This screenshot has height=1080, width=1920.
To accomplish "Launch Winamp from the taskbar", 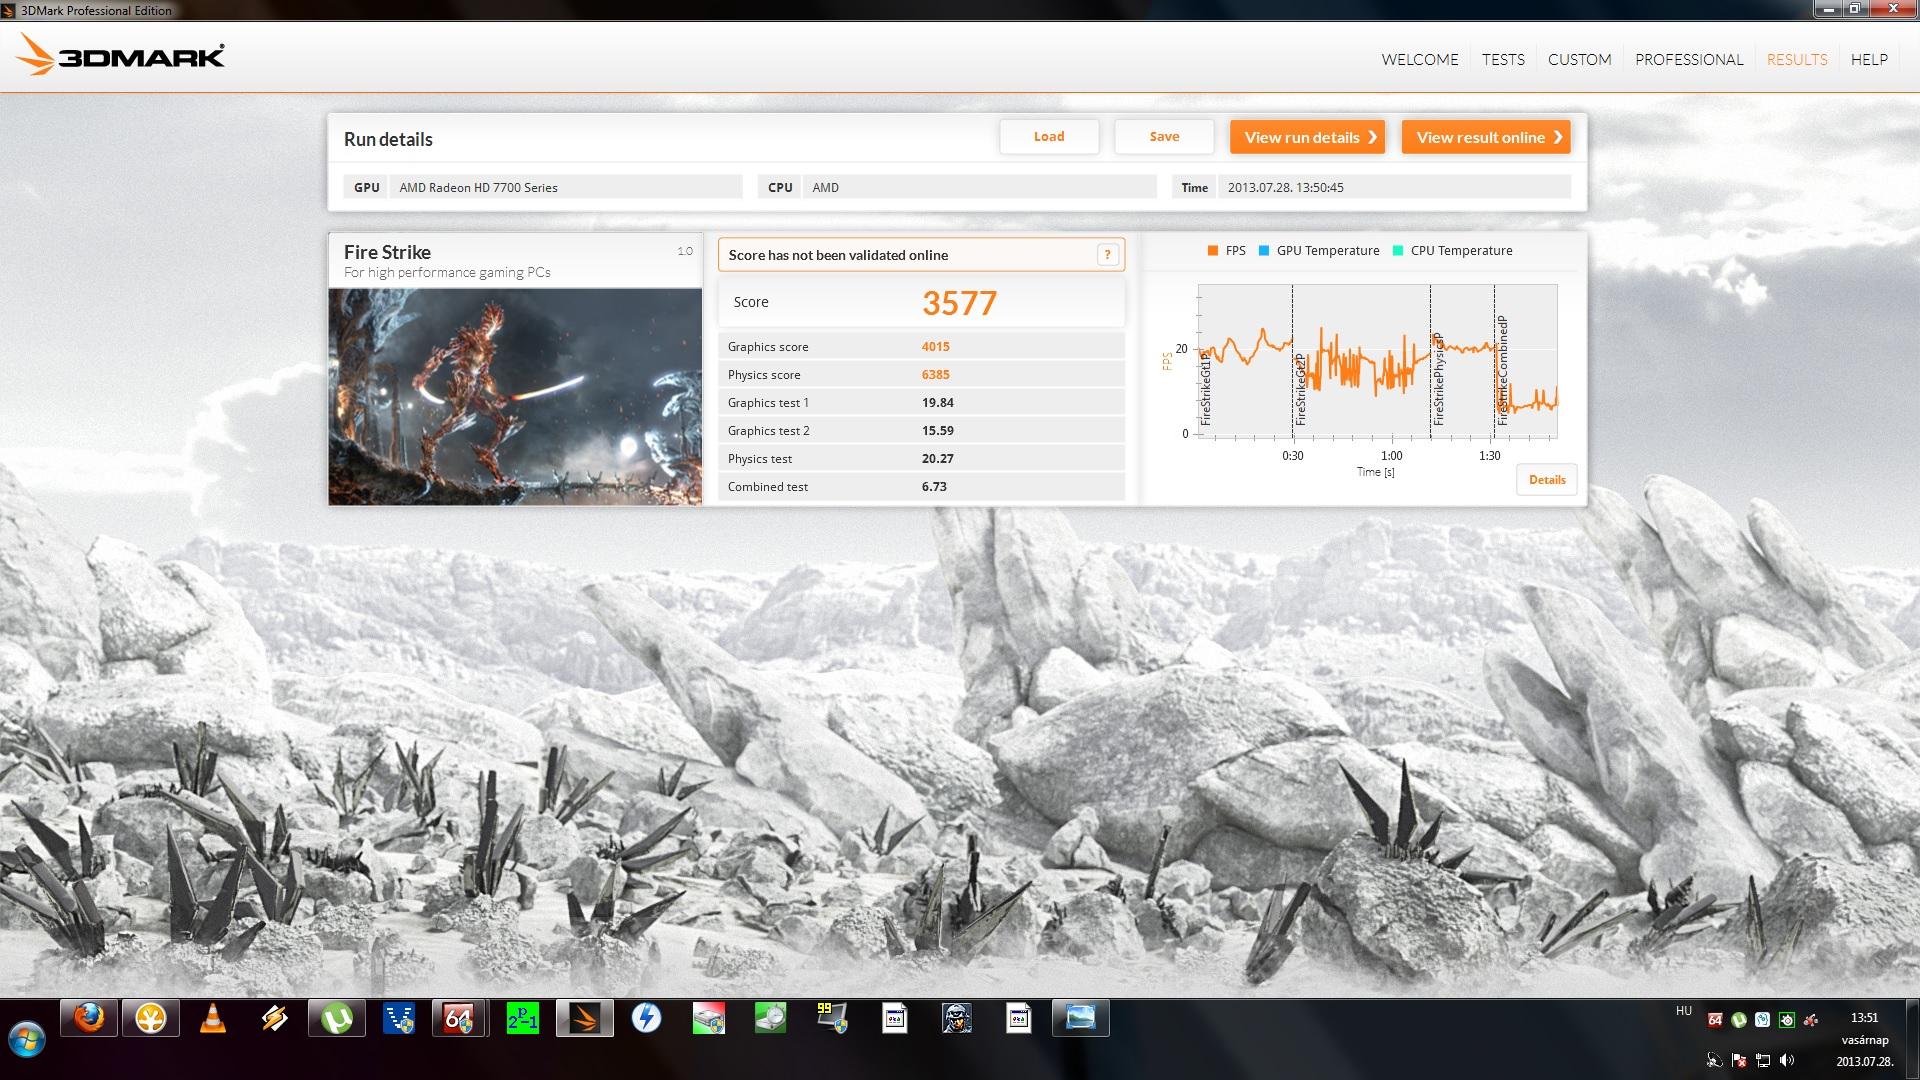I will (x=275, y=1018).
